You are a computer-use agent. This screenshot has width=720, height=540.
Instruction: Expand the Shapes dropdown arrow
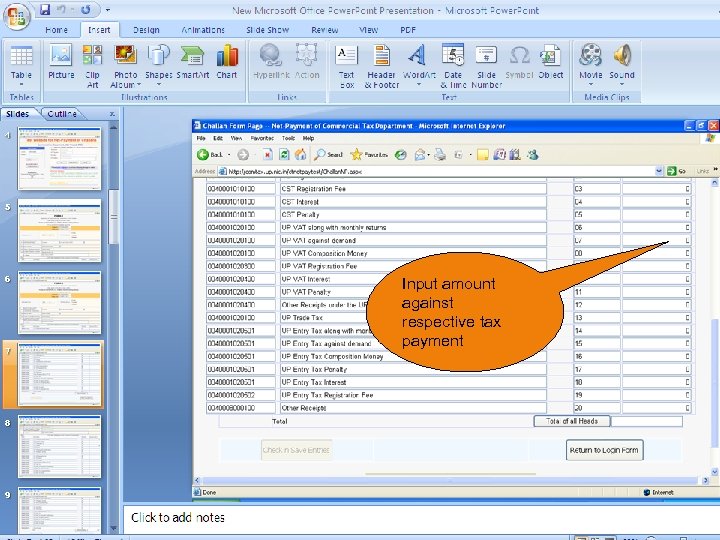(x=159, y=84)
